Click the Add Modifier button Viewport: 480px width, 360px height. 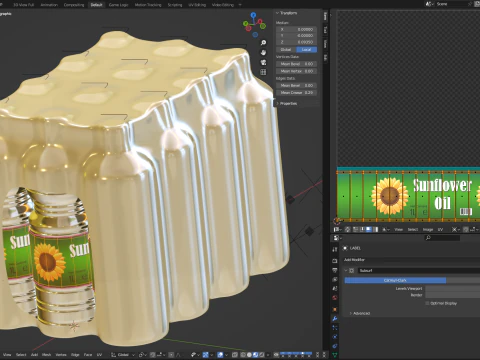(412, 260)
